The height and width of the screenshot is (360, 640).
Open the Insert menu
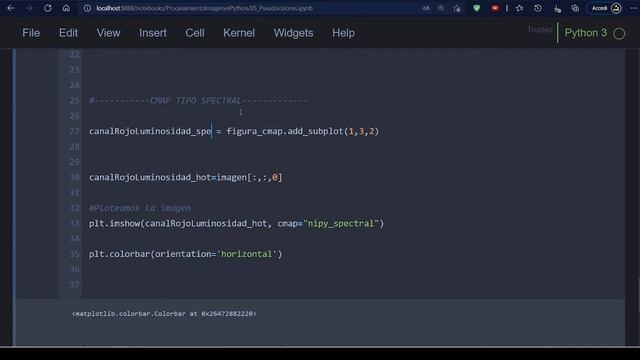[153, 33]
